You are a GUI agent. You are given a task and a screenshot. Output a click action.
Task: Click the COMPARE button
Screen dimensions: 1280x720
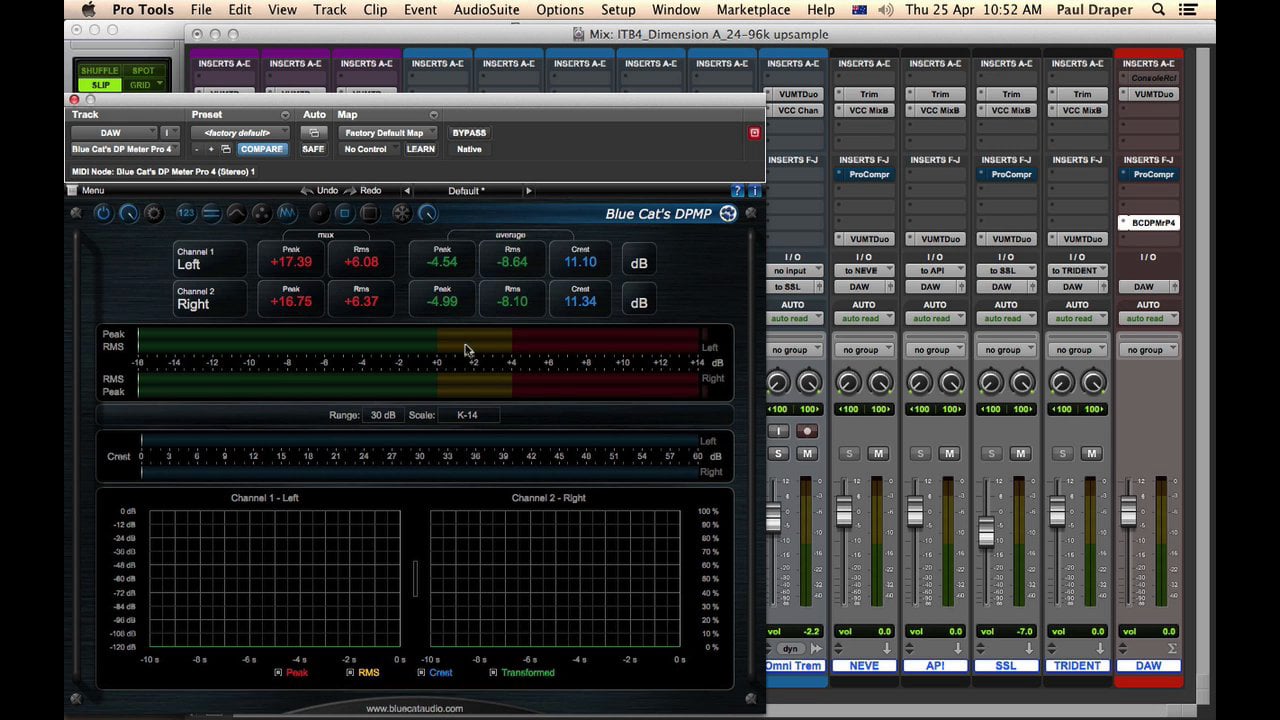point(262,150)
